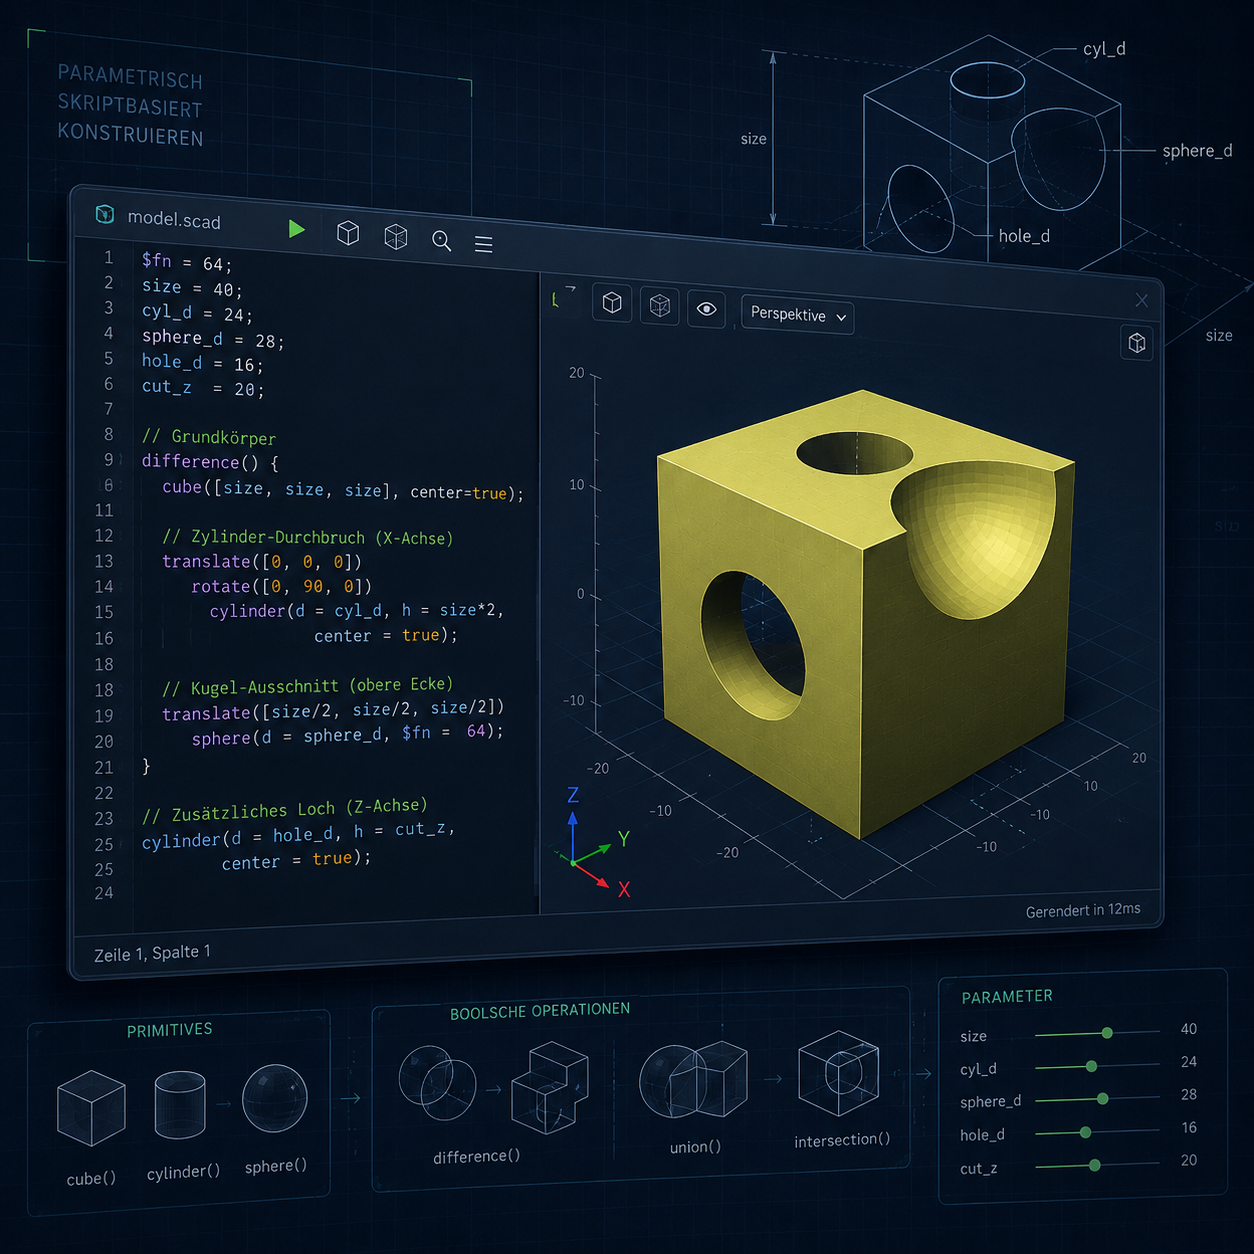Viewport: 1254px width, 1254px height.
Task: Click the 'difference() {' code line
Action: [x=210, y=462]
